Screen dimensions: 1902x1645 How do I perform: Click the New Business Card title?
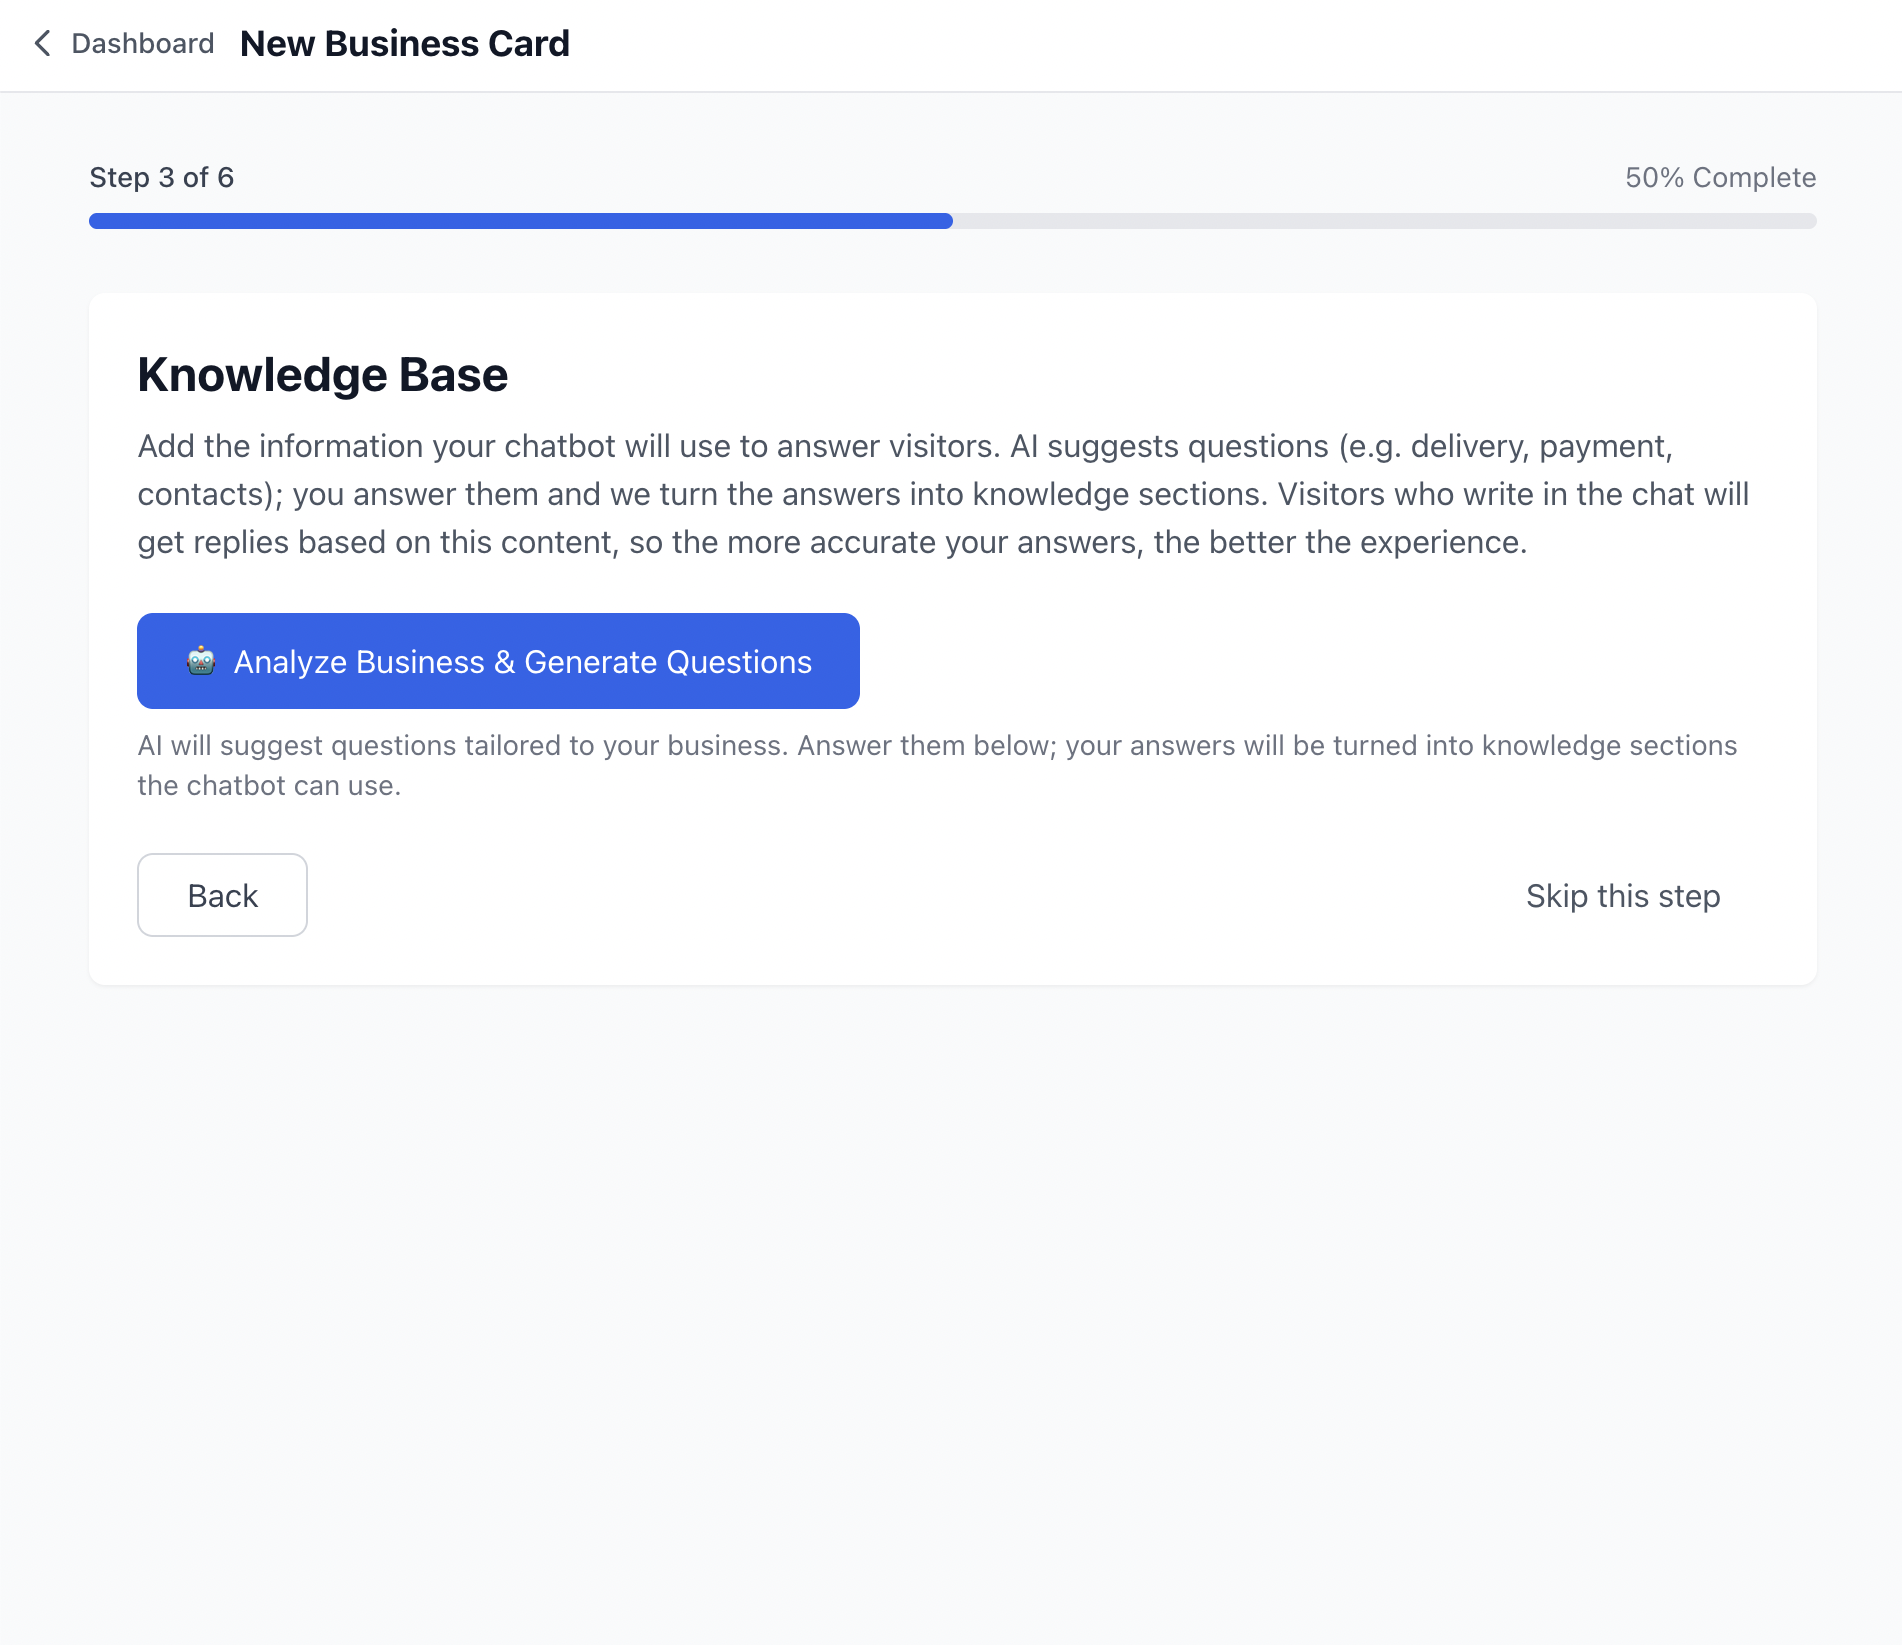[x=404, y=44]
